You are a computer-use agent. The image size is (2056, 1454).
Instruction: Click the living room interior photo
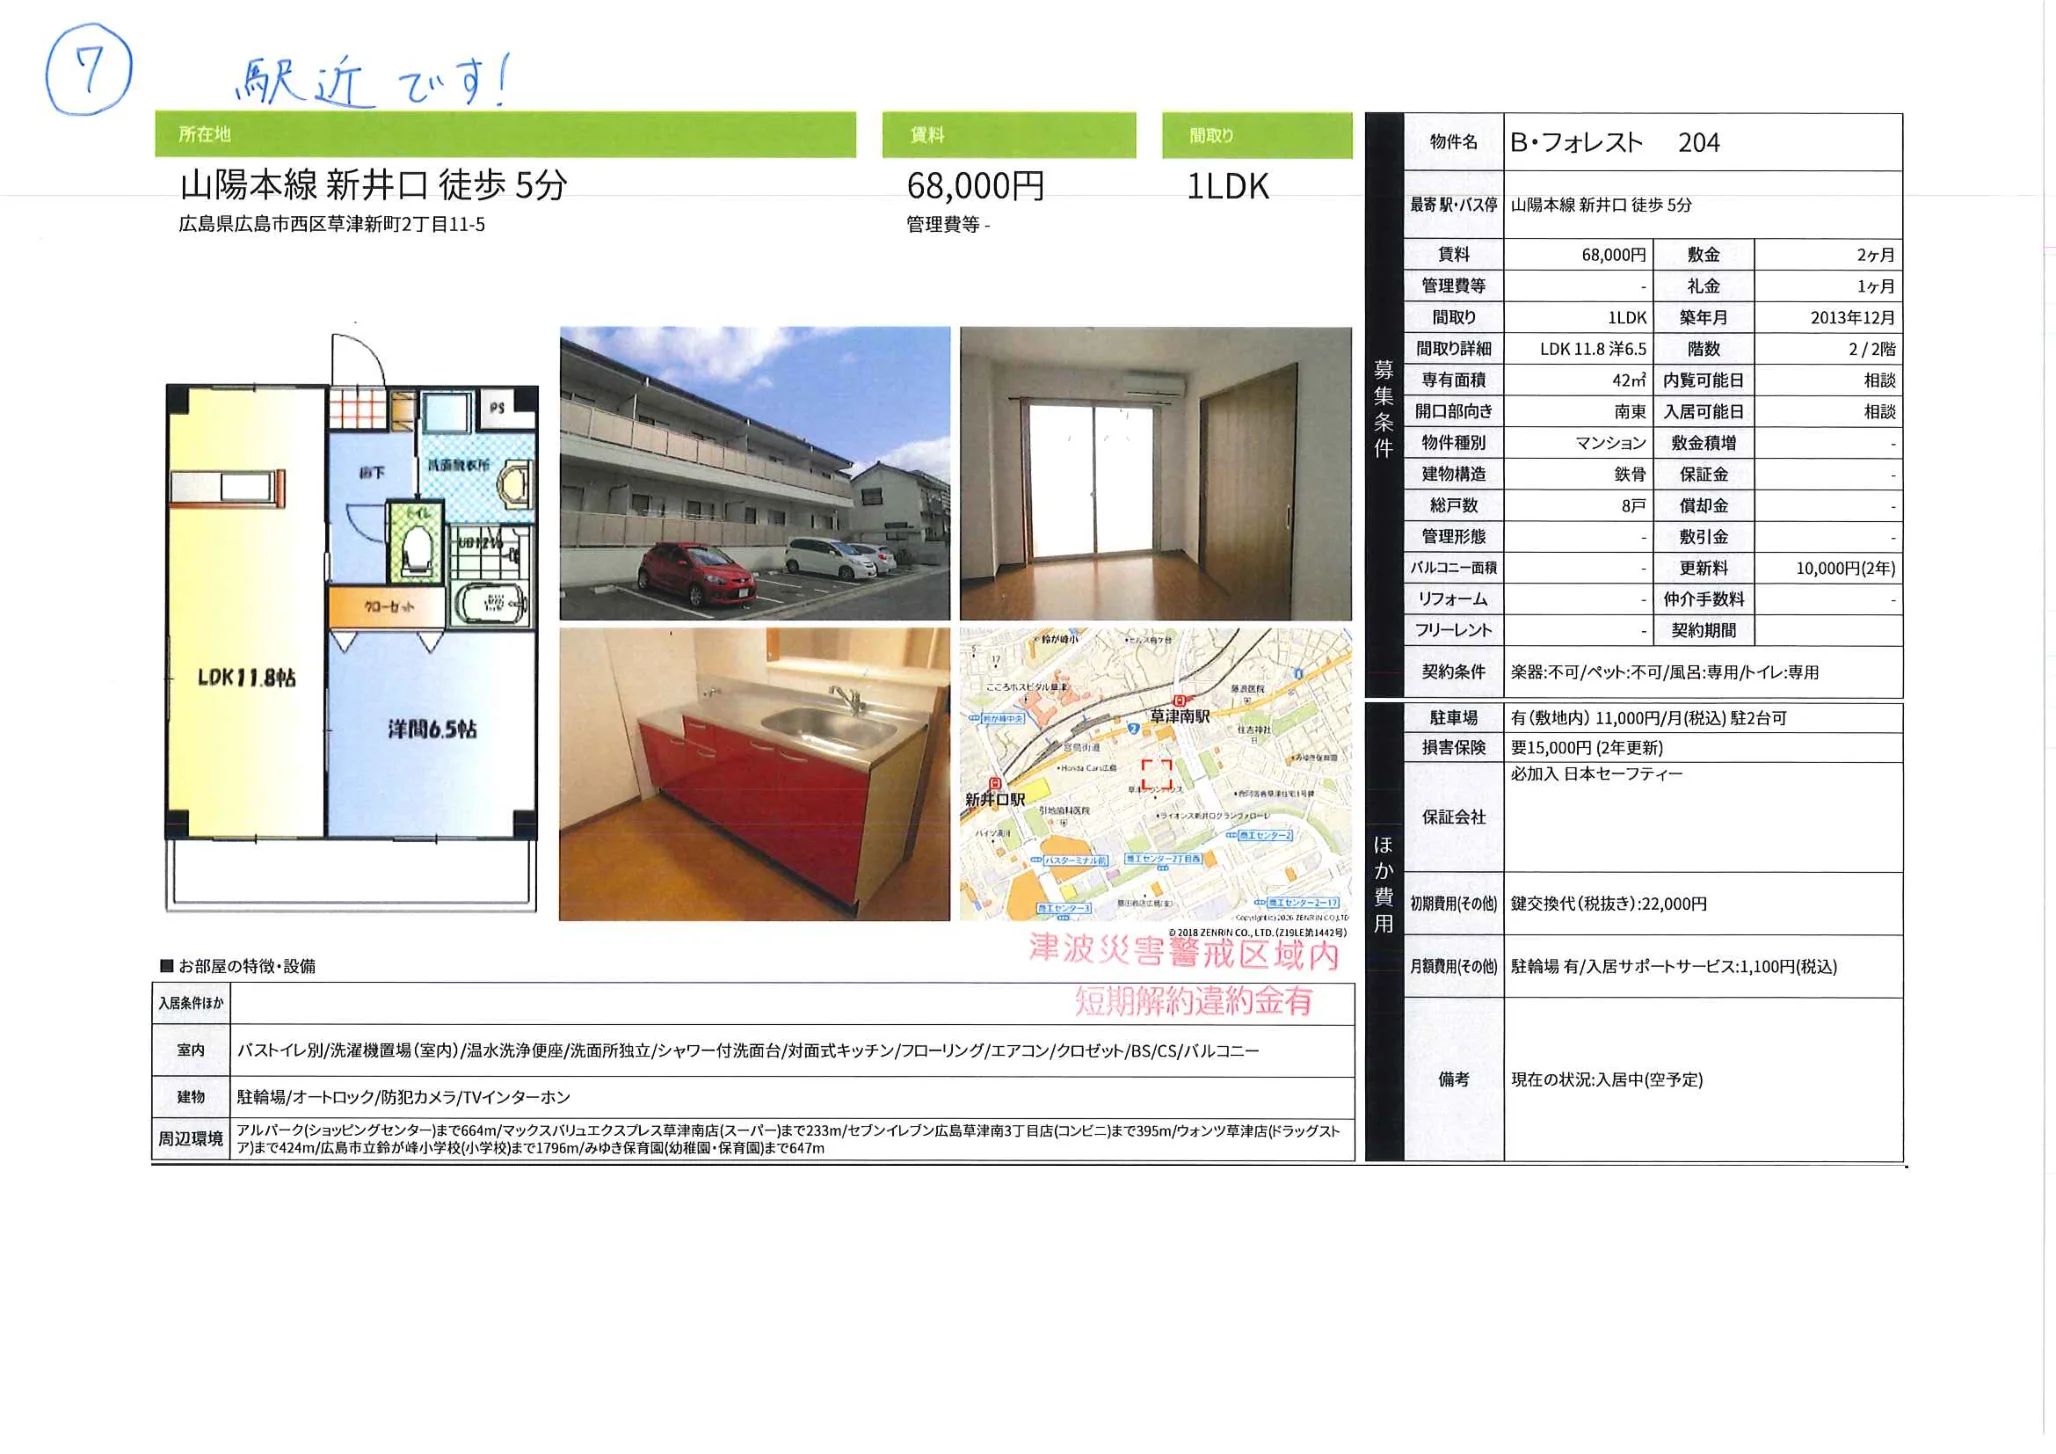(1155, 473)
